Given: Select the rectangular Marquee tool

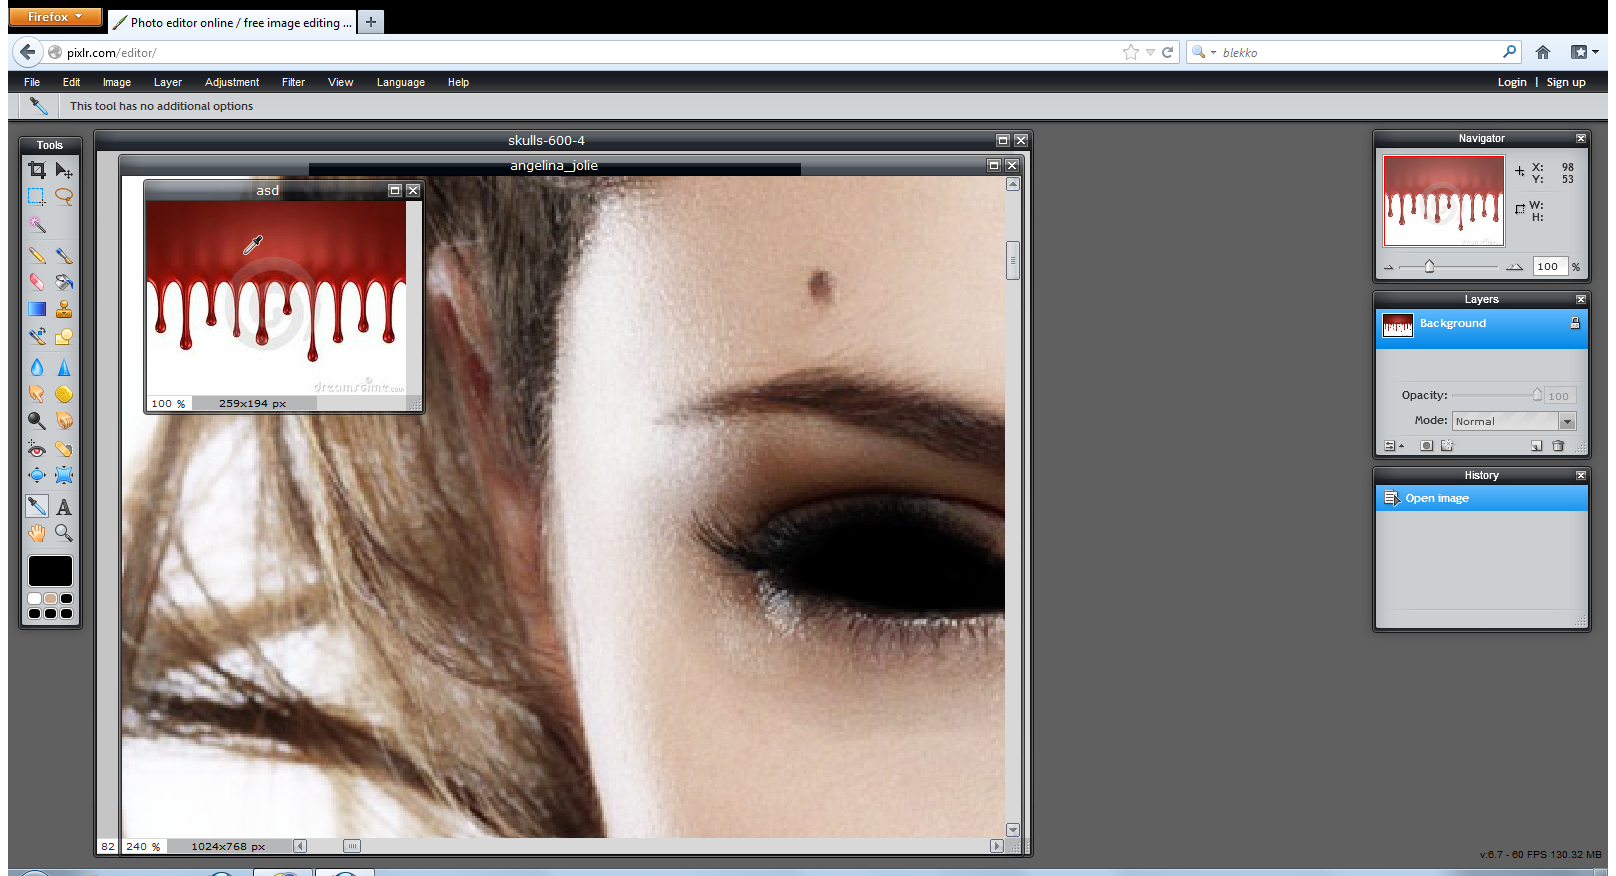Looking at the screenshot, I should coord(37,197).
